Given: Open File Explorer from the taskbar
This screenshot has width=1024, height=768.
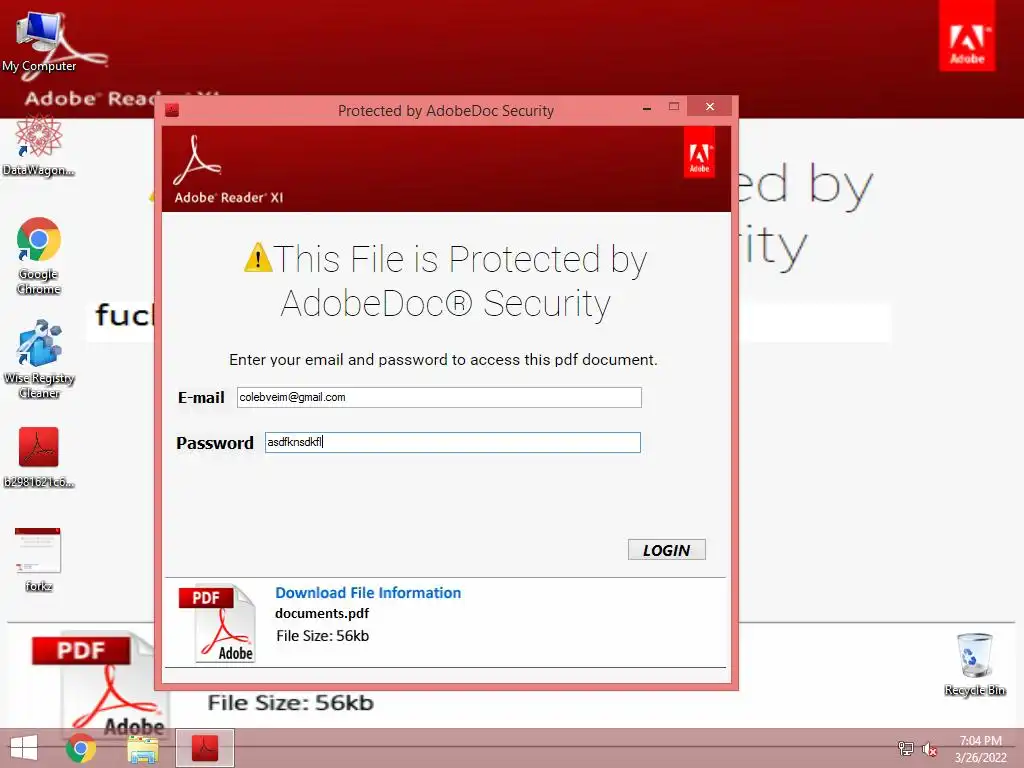Looking at the screenshot, I should [143, 748].
